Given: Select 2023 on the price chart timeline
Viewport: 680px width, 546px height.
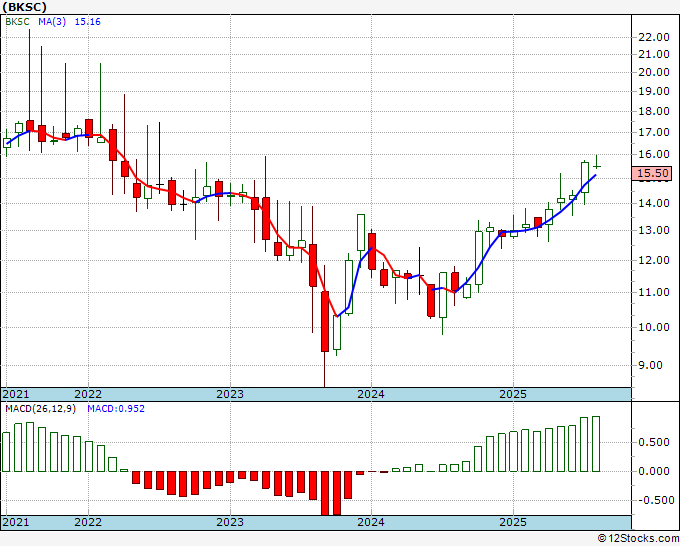Looking at the screenshot, I should 230,394.
